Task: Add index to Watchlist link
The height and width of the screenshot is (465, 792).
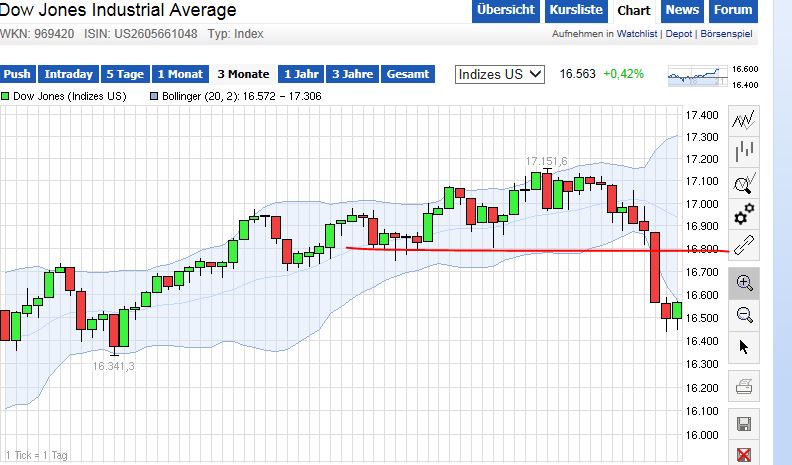Action: [636, 34]
